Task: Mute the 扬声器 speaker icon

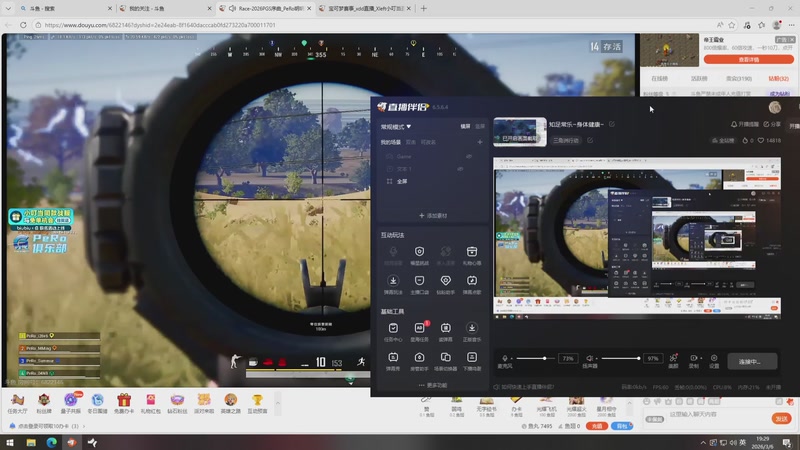Action: [x=589, y=358]
